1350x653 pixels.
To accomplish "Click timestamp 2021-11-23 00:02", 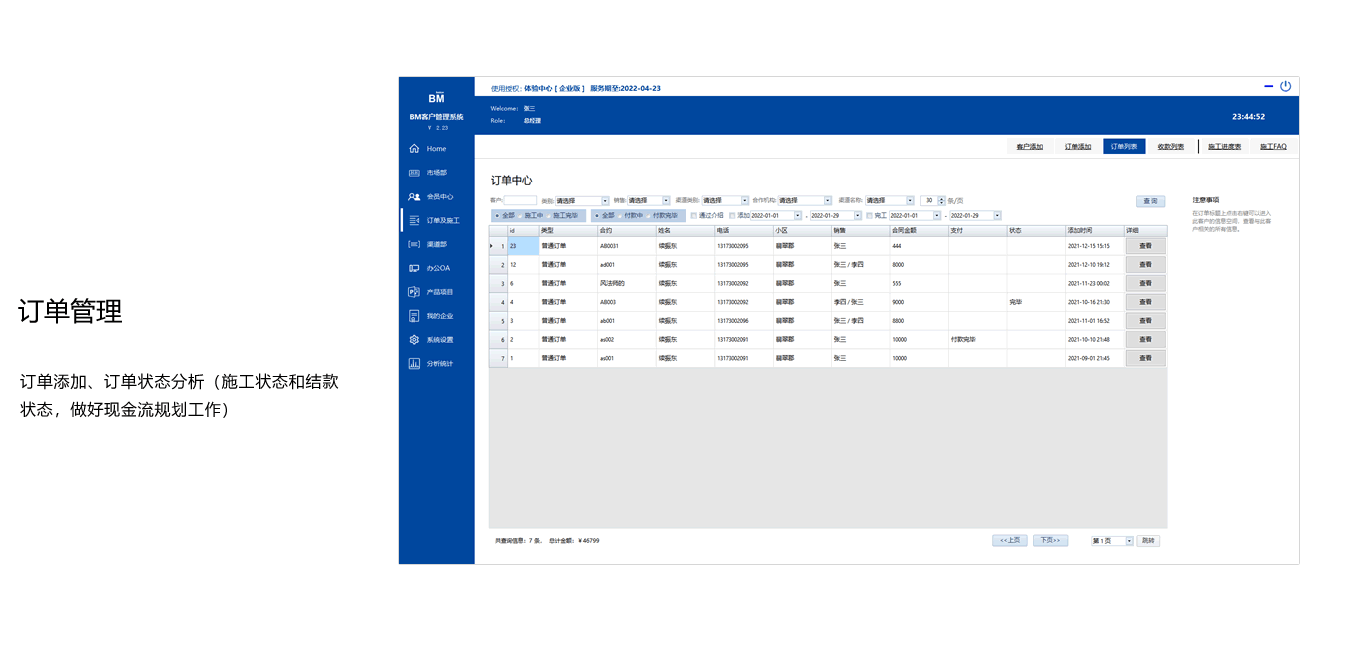I will tap(1095, 283).
